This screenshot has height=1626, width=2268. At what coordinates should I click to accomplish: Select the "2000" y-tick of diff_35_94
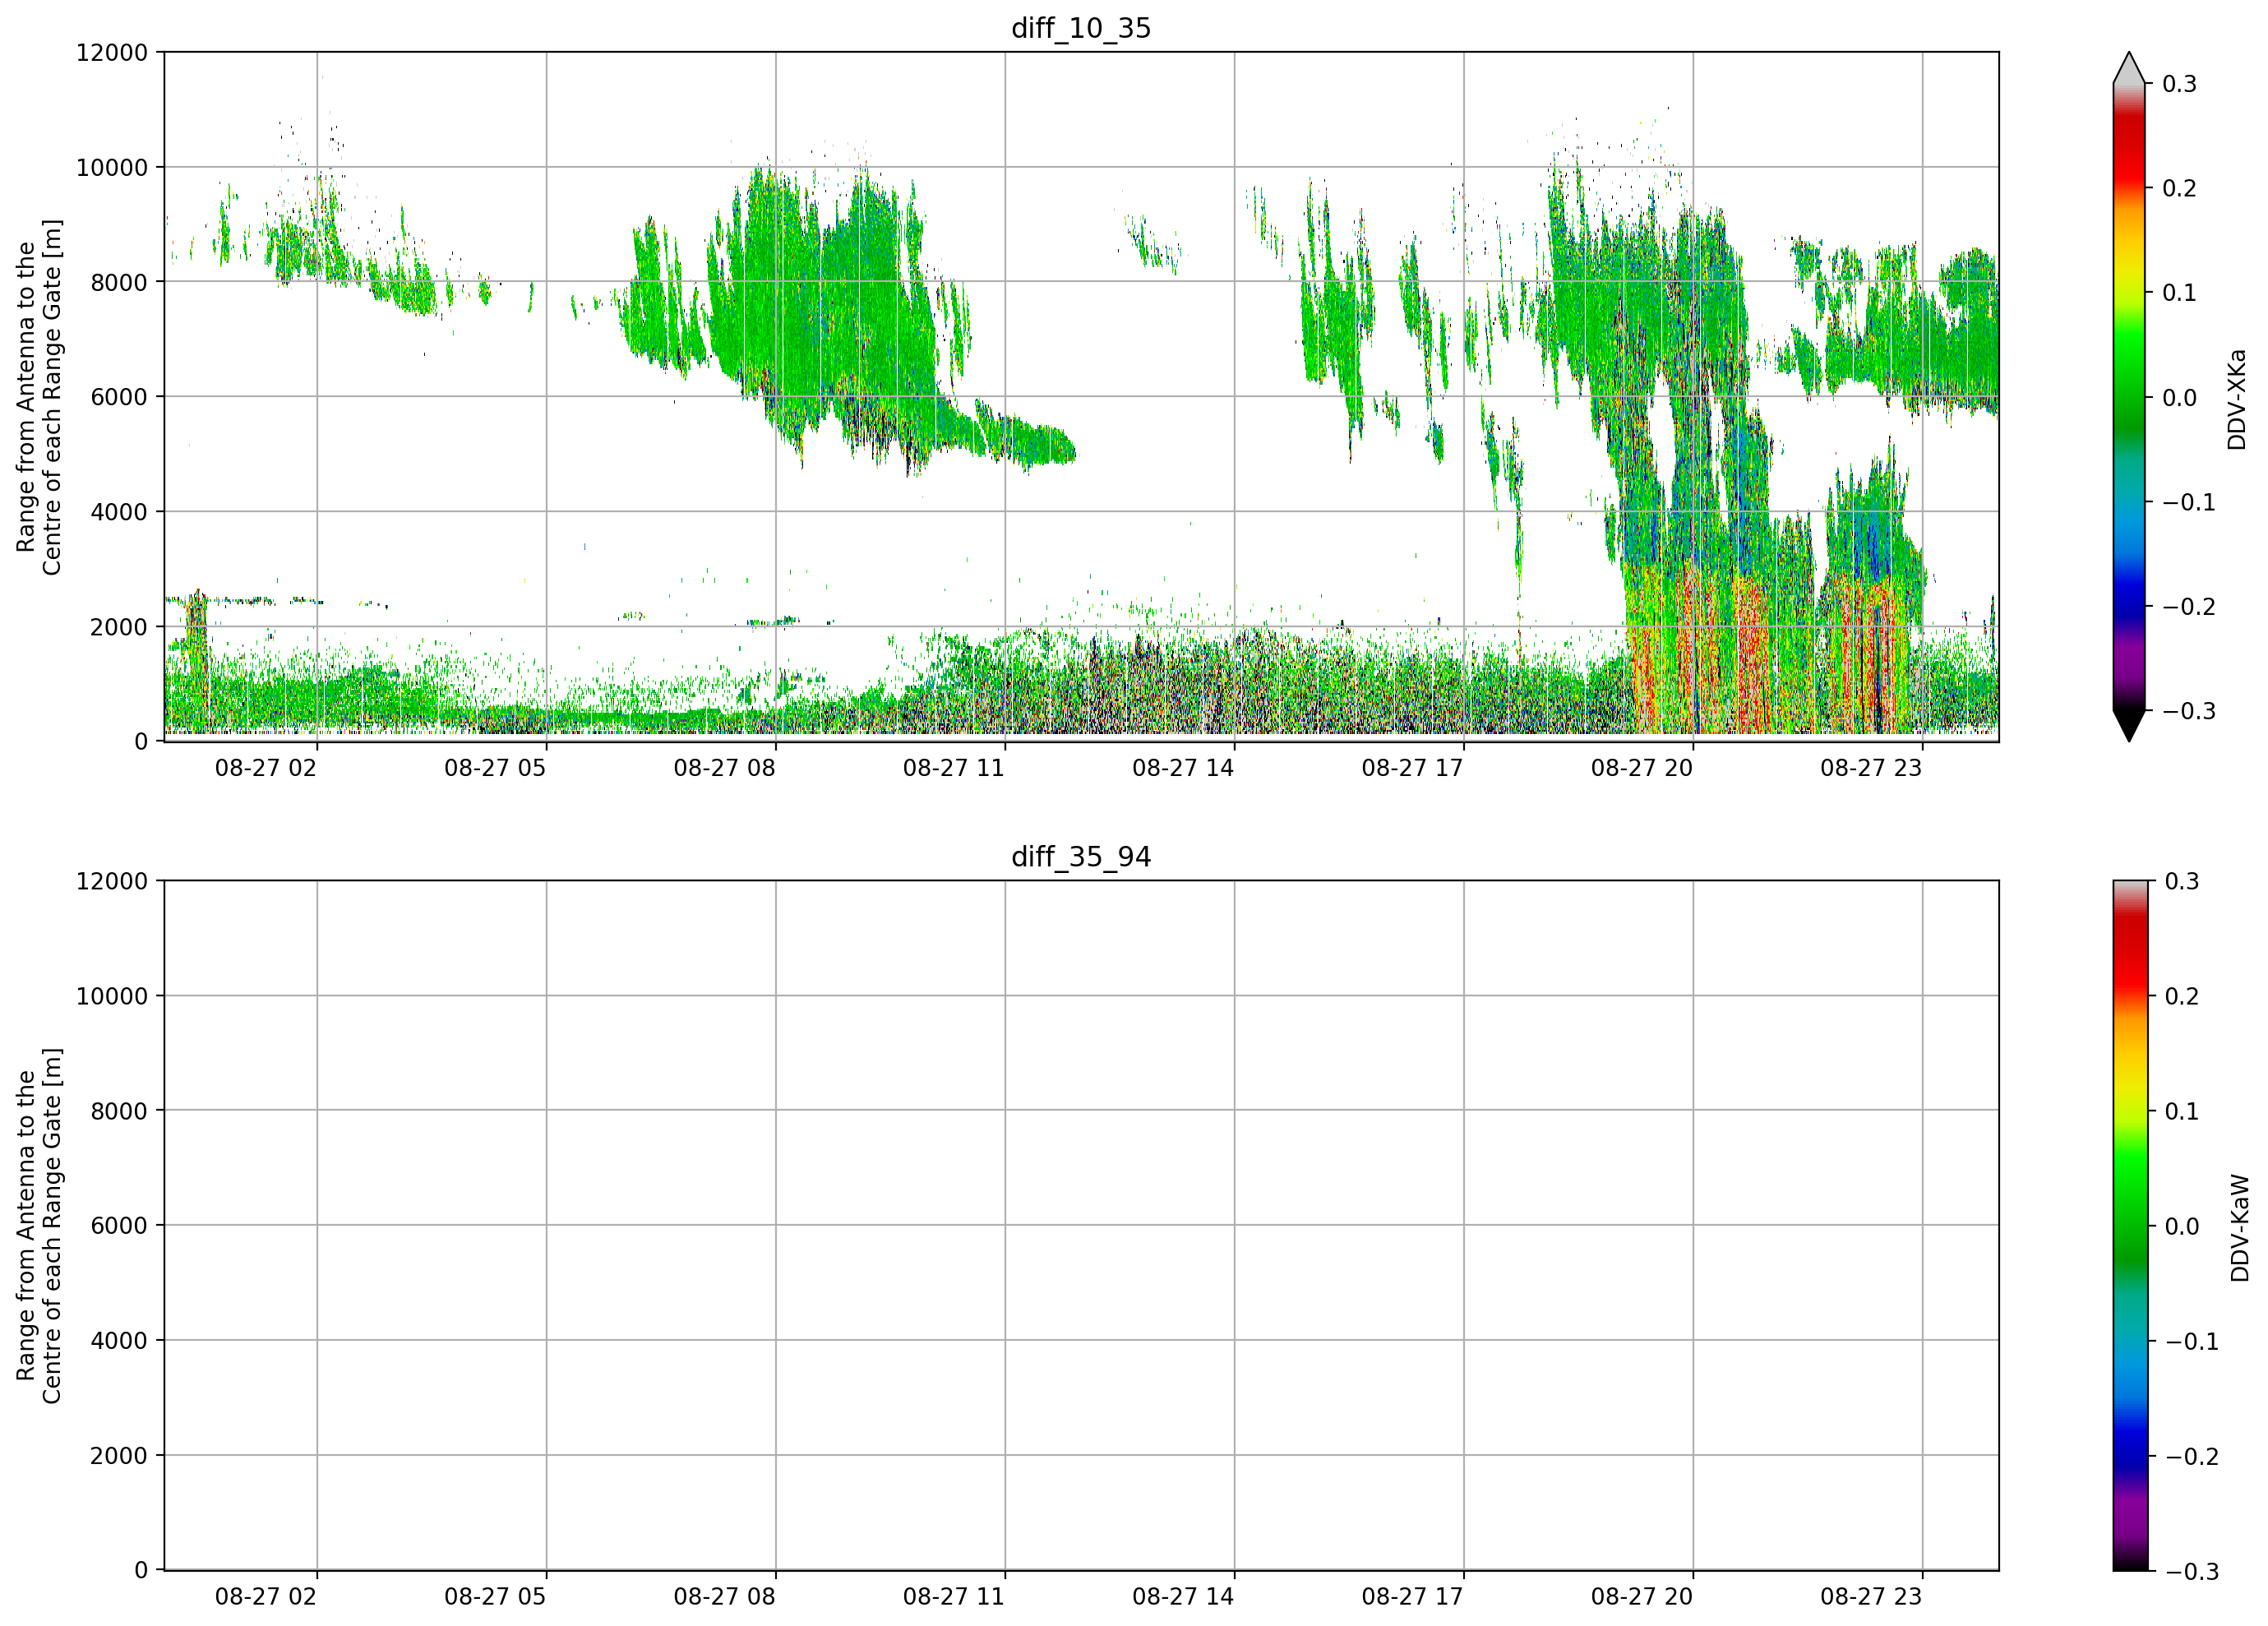click(x=119, y=1455)
